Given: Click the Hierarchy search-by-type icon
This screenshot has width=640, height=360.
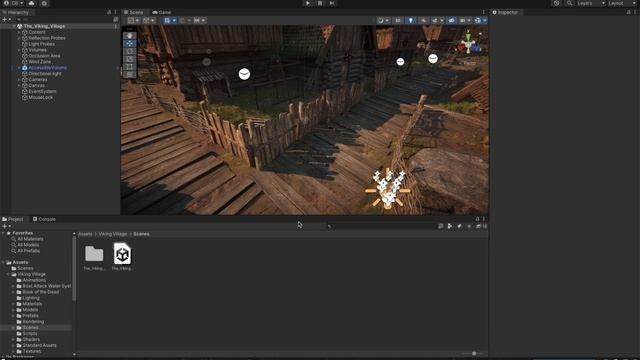Looking at the screenshot, I should 116,19.
